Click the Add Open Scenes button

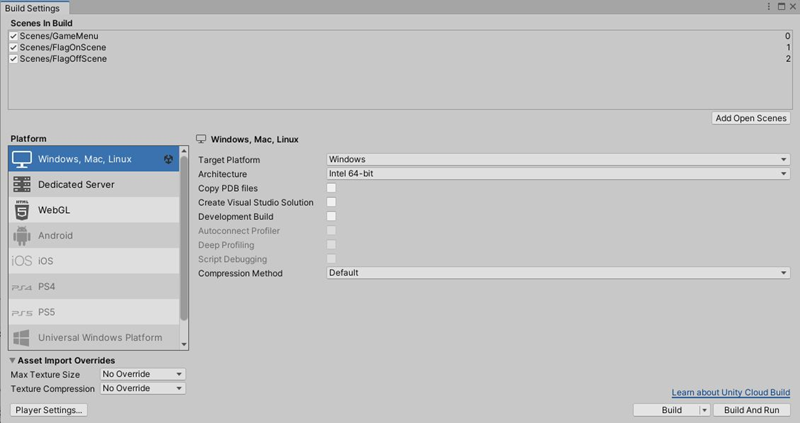tap(751, 118)
